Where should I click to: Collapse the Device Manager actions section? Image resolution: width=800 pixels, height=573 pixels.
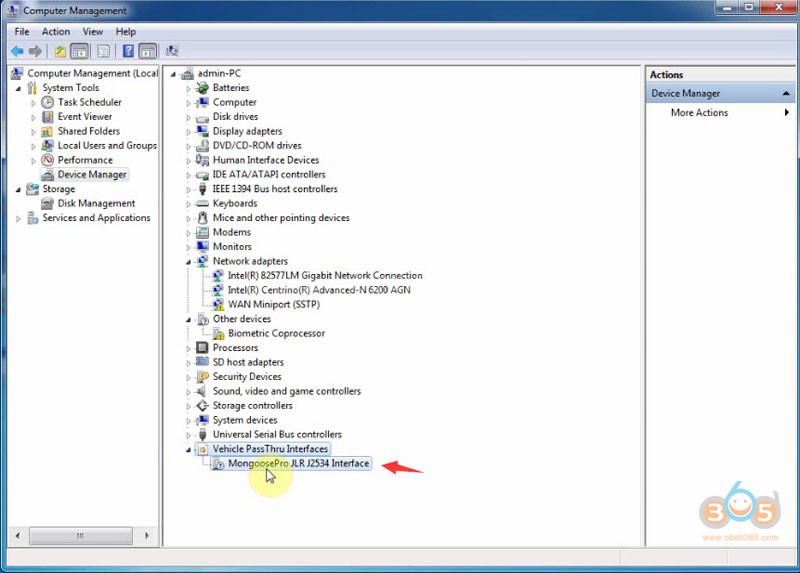(x=786, y=93)
